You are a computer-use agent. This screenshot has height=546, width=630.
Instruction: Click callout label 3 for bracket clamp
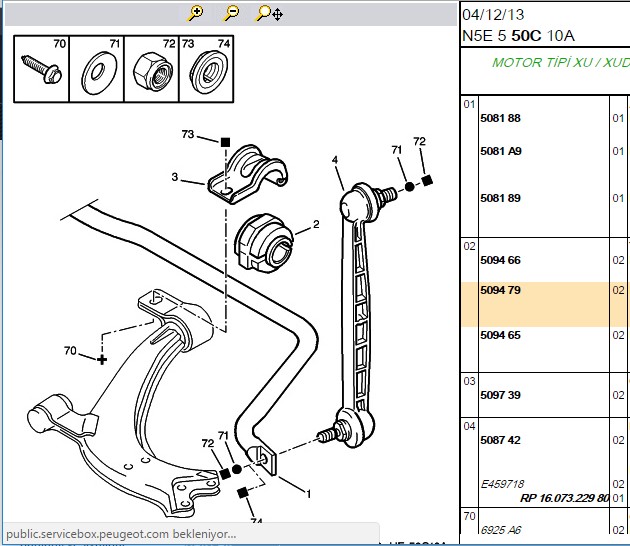click(174, 177)
